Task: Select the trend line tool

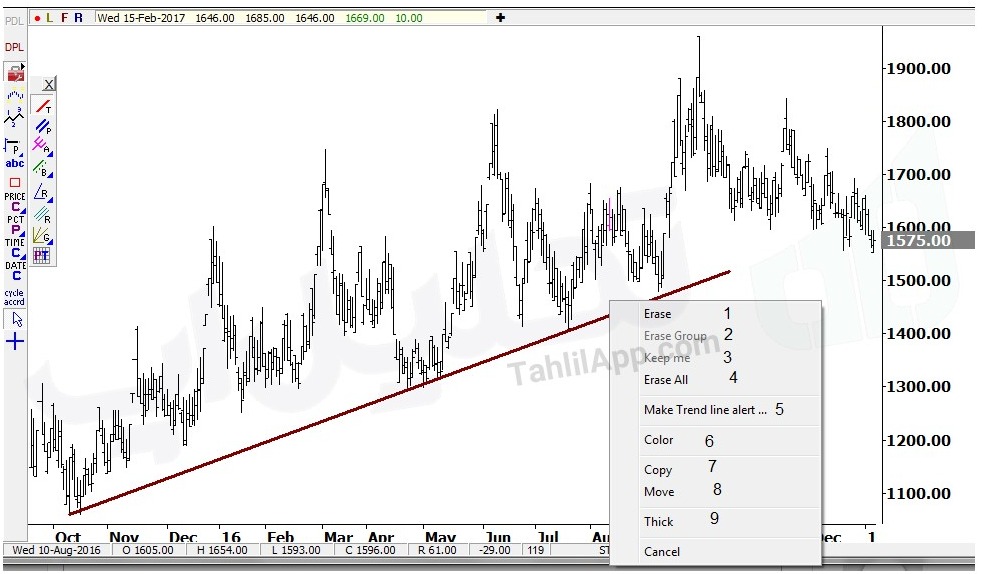Action: pos(43,106)
